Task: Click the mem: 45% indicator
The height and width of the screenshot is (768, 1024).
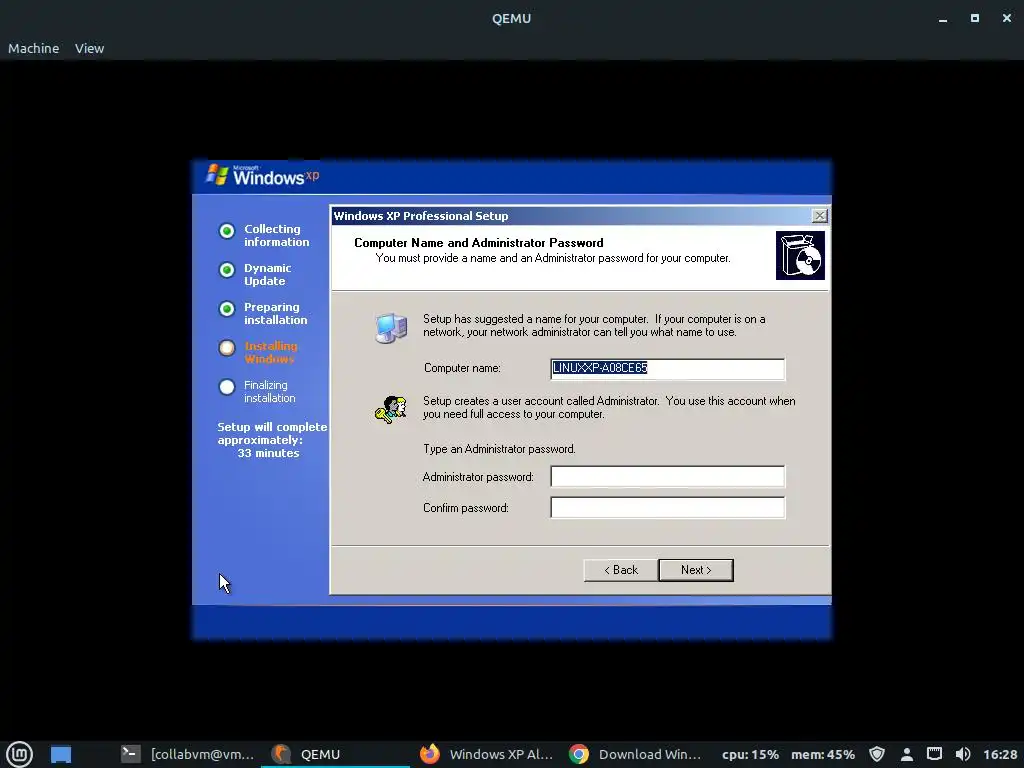Action: [x=823, y=754]
